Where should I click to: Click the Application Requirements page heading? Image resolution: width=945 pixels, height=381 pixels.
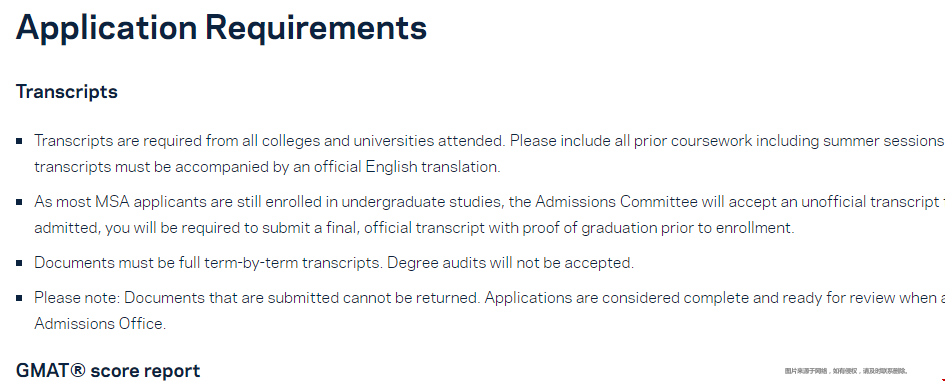tap(221, 28)
